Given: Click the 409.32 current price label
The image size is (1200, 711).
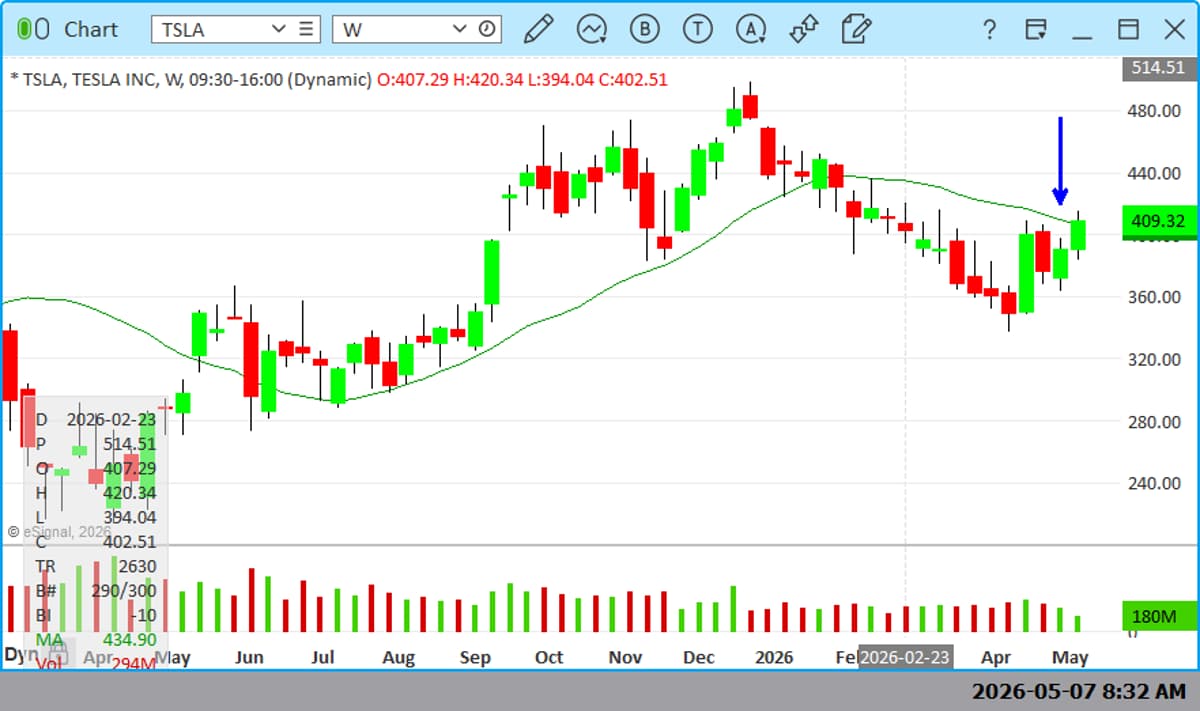Looking at the screenshot, I should click(x=1158, y=221).
